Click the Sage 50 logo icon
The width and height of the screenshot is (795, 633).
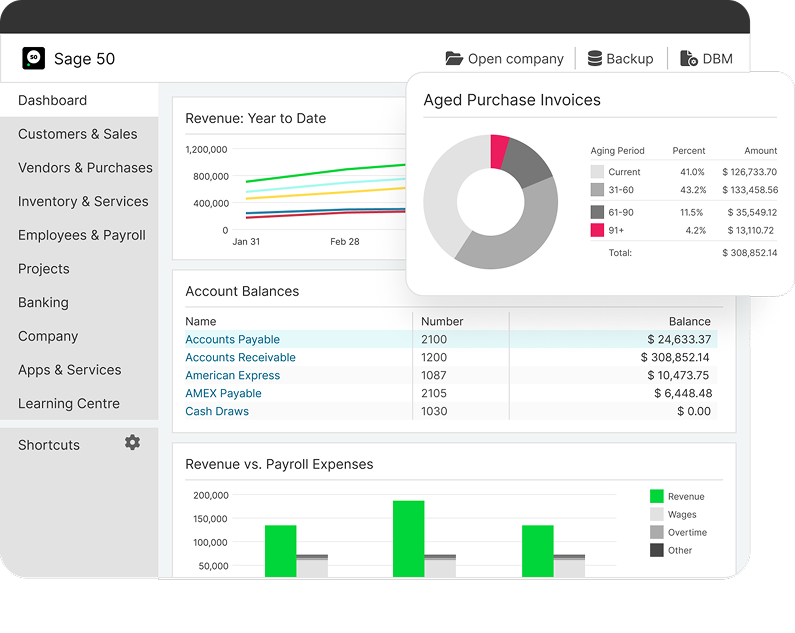tap(34, 58)
